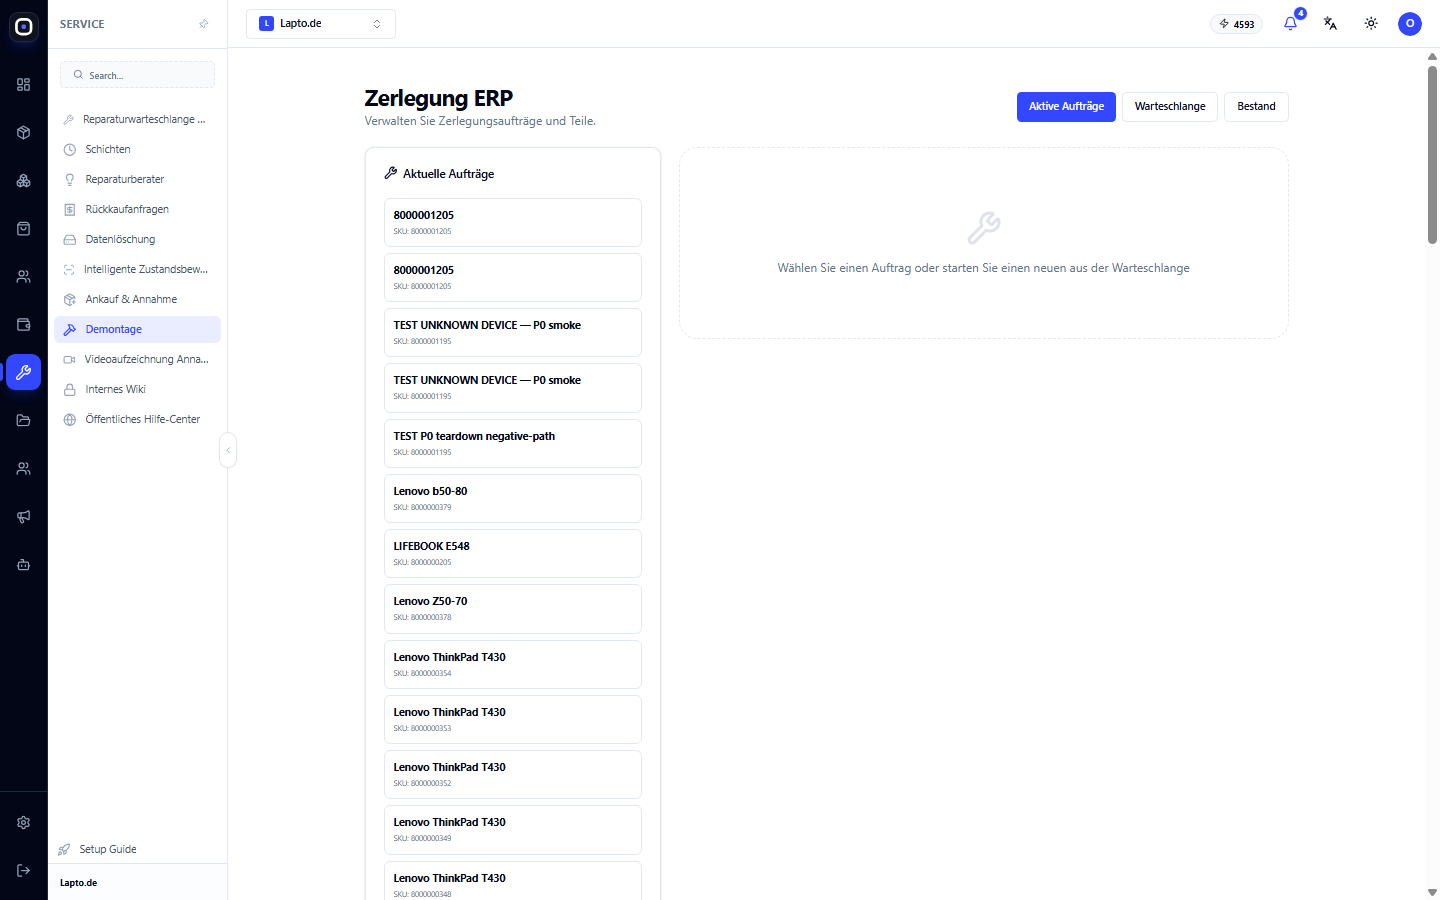Select the Lenovo b50-80 order

pos(513,498)
